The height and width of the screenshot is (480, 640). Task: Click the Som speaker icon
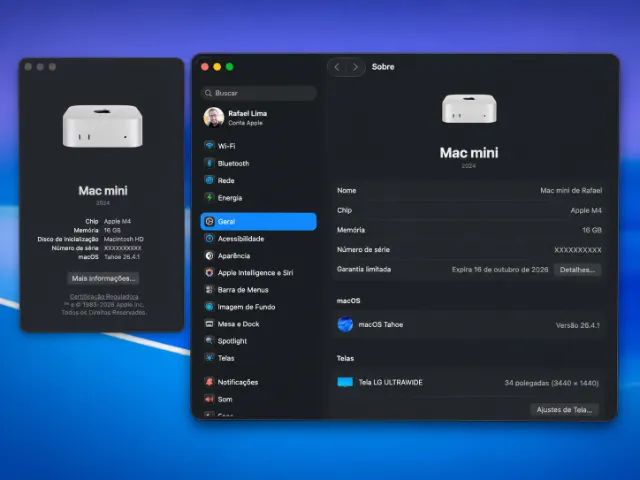pyautogui.click(x=209, y=399)
